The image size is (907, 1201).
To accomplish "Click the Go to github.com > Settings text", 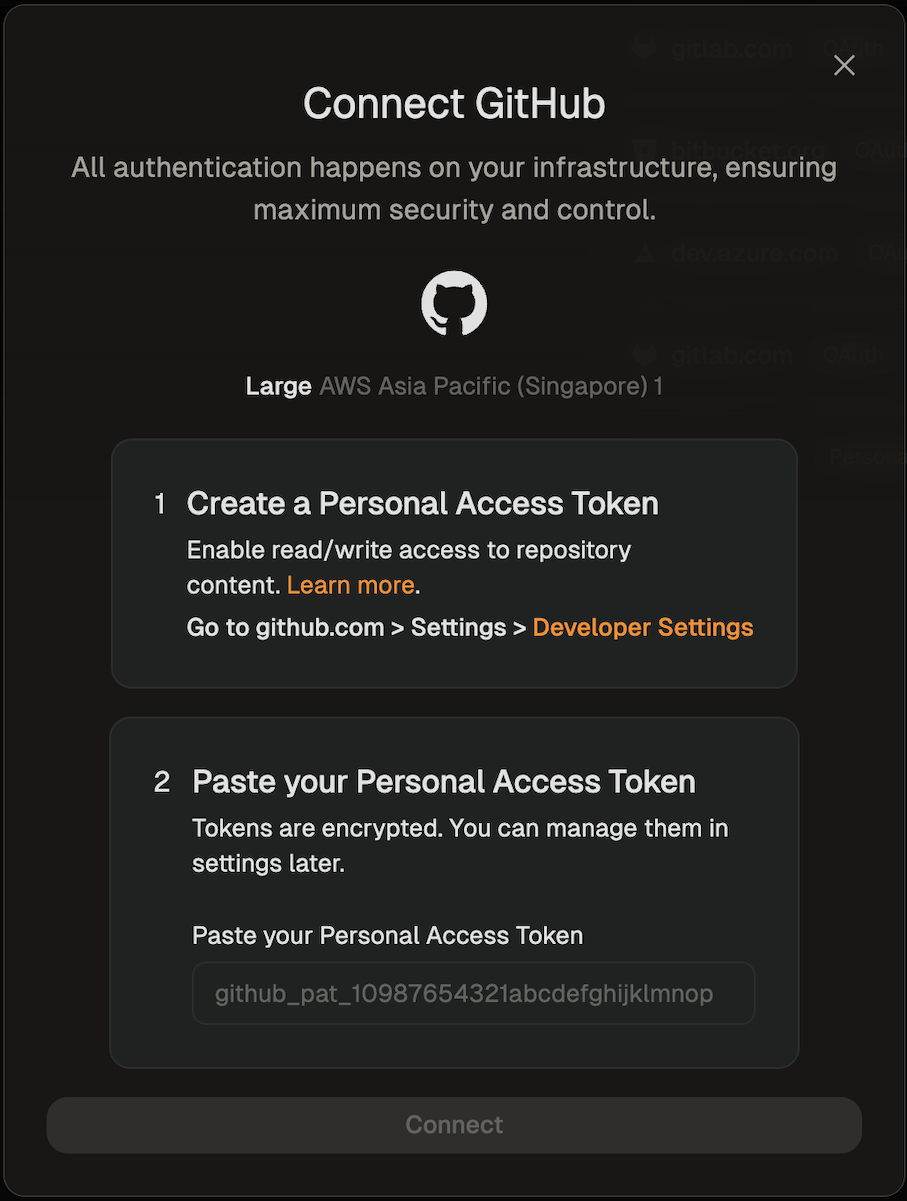I will click(357, 627).
